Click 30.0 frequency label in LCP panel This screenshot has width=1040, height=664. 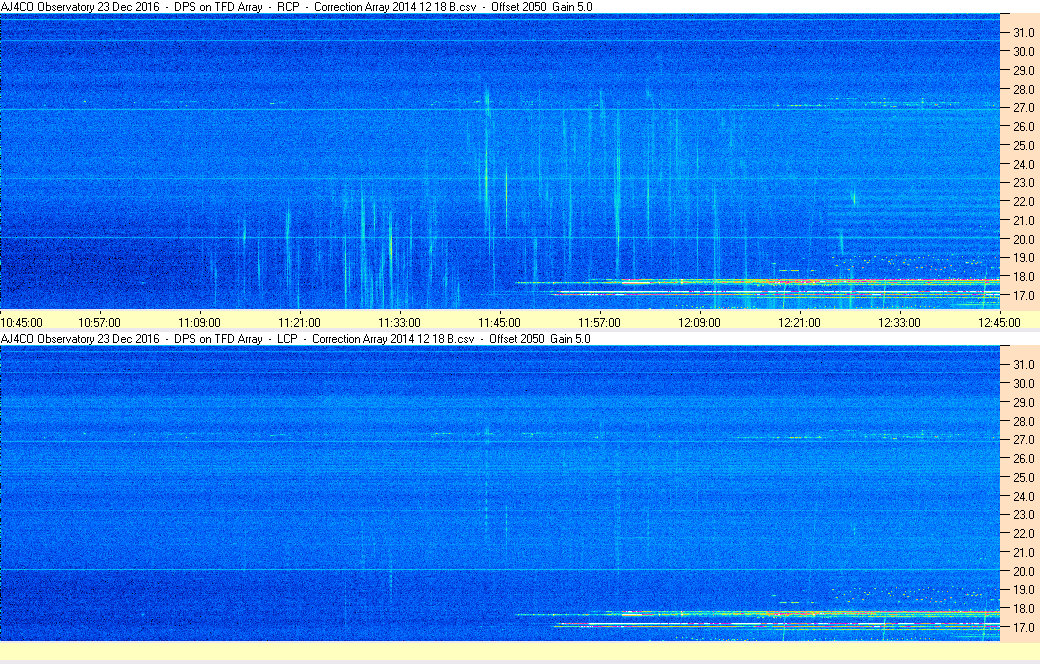tap(1023, 383)
